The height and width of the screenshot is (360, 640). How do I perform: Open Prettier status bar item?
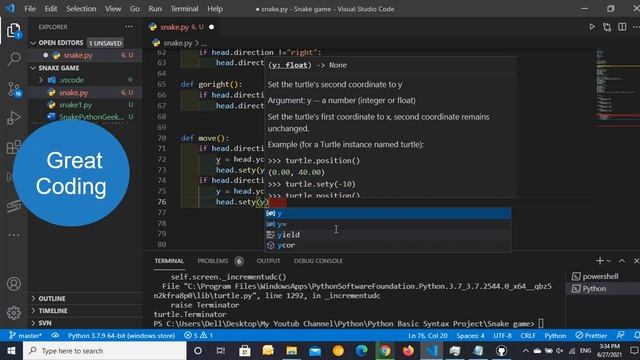[591, 336]
